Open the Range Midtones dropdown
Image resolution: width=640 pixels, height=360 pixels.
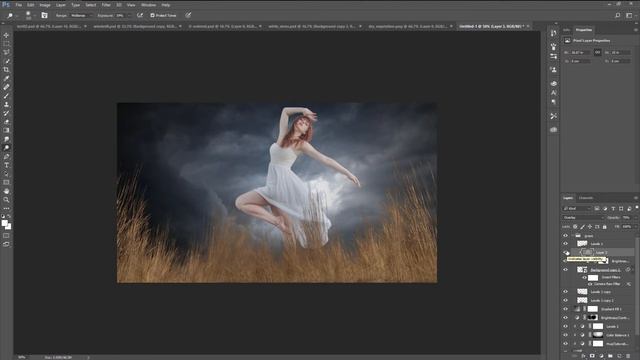coord(81,15)
